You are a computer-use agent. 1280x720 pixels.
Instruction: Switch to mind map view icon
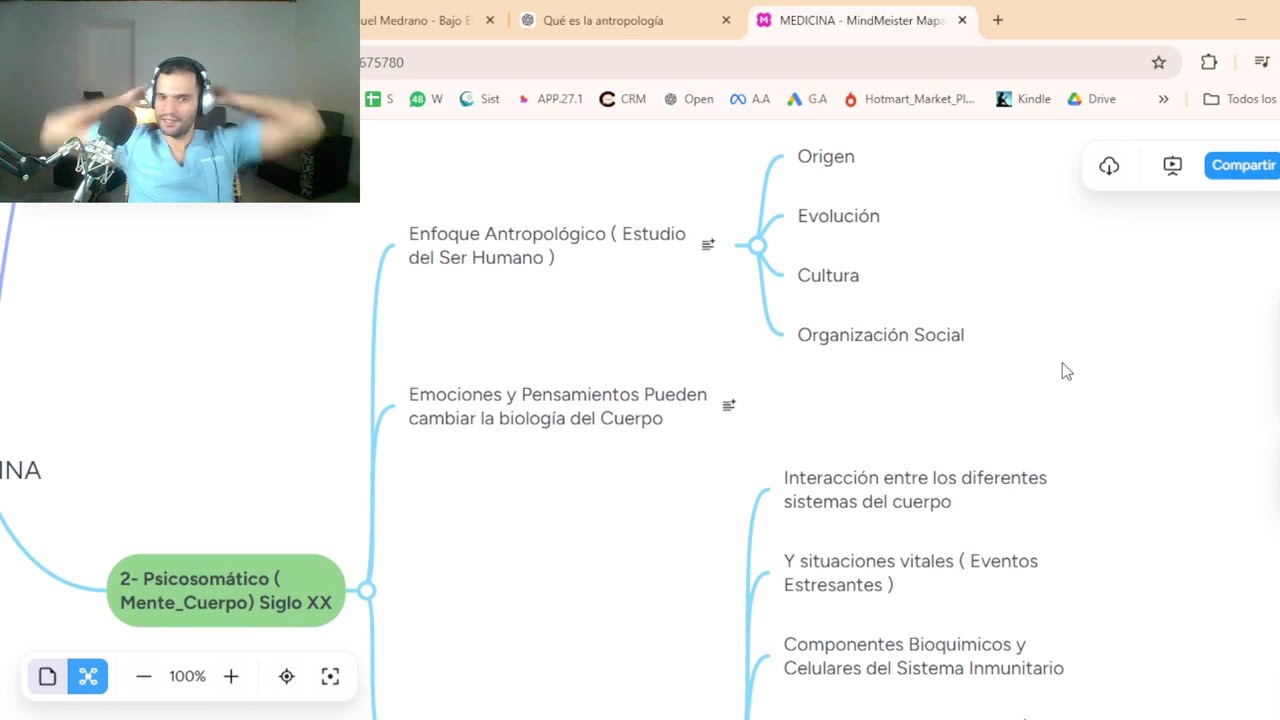tap(87, 677)
